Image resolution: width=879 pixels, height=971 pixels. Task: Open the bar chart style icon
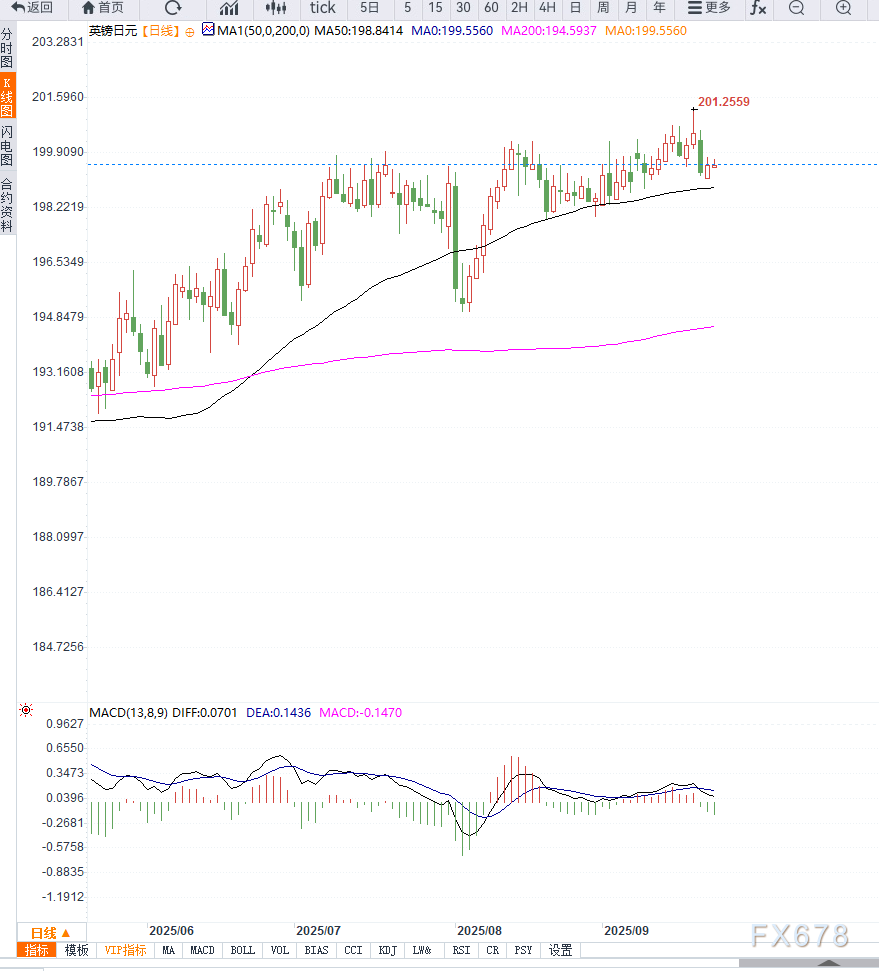point(229,8)
